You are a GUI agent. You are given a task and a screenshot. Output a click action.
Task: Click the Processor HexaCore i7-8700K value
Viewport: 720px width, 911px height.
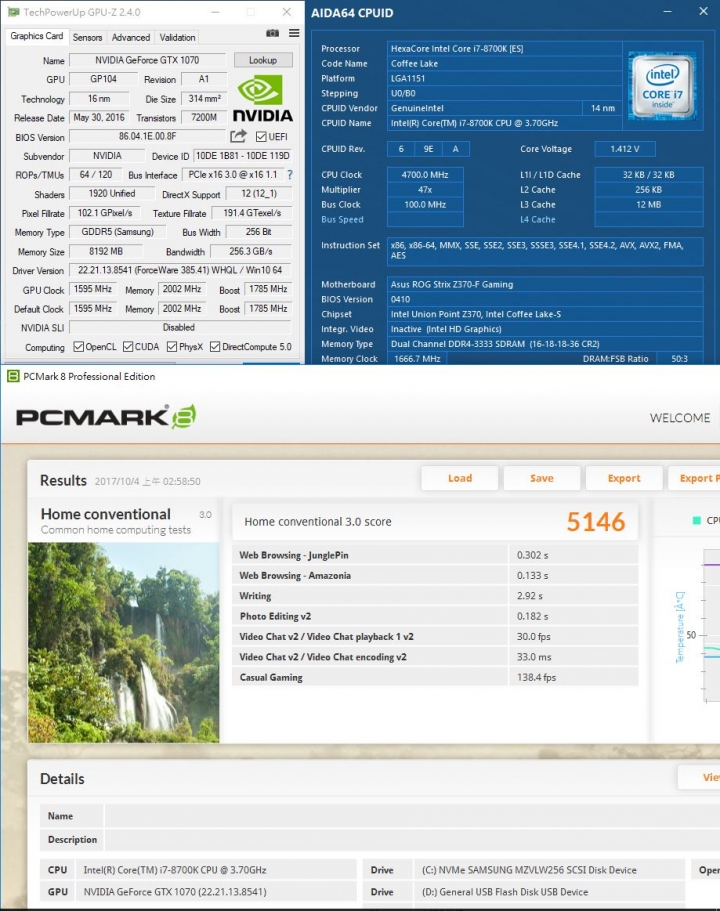click(504, 48)
